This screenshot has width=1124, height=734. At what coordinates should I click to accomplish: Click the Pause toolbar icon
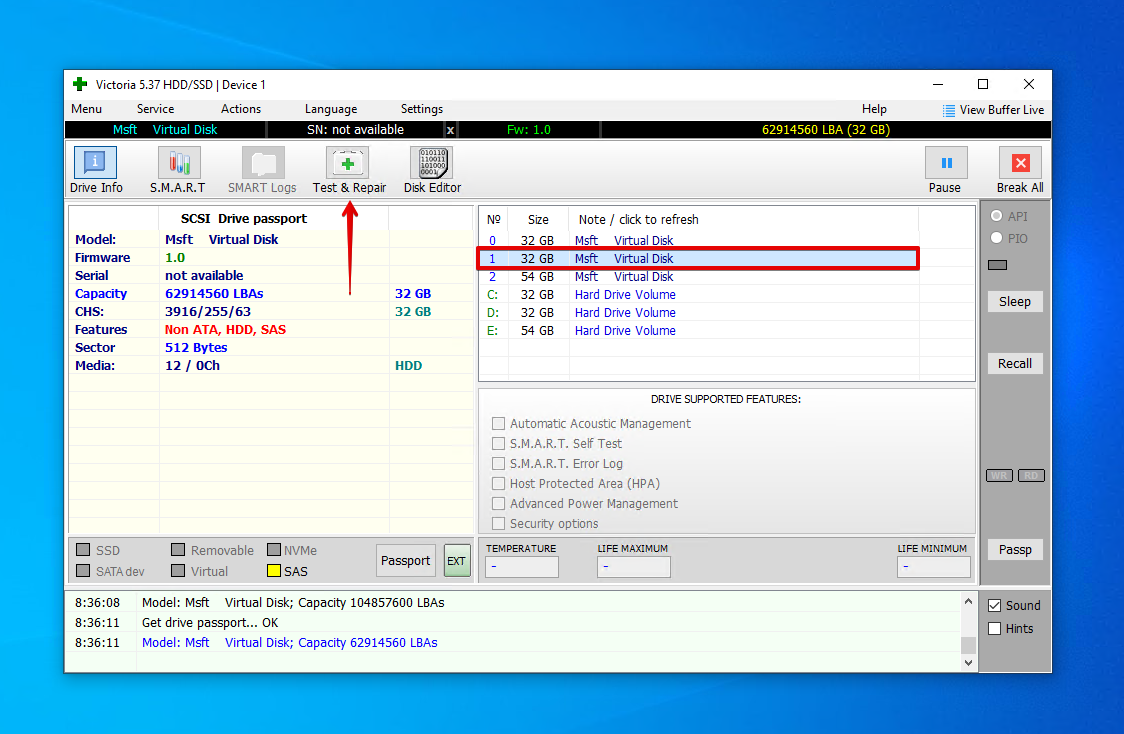pos(946,163)
